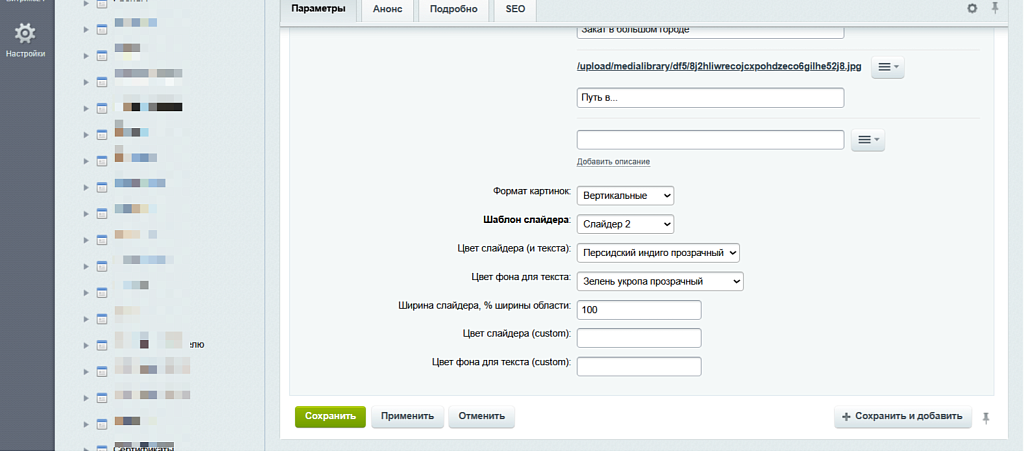Viewport: 1024px width, 455px height.
Task: Expand the tree item ending with "елю"
Action: coord(86,344)
